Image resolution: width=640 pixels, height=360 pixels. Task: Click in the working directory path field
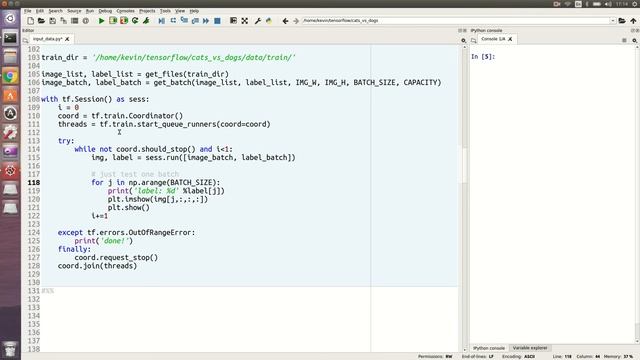pos(456,20)
